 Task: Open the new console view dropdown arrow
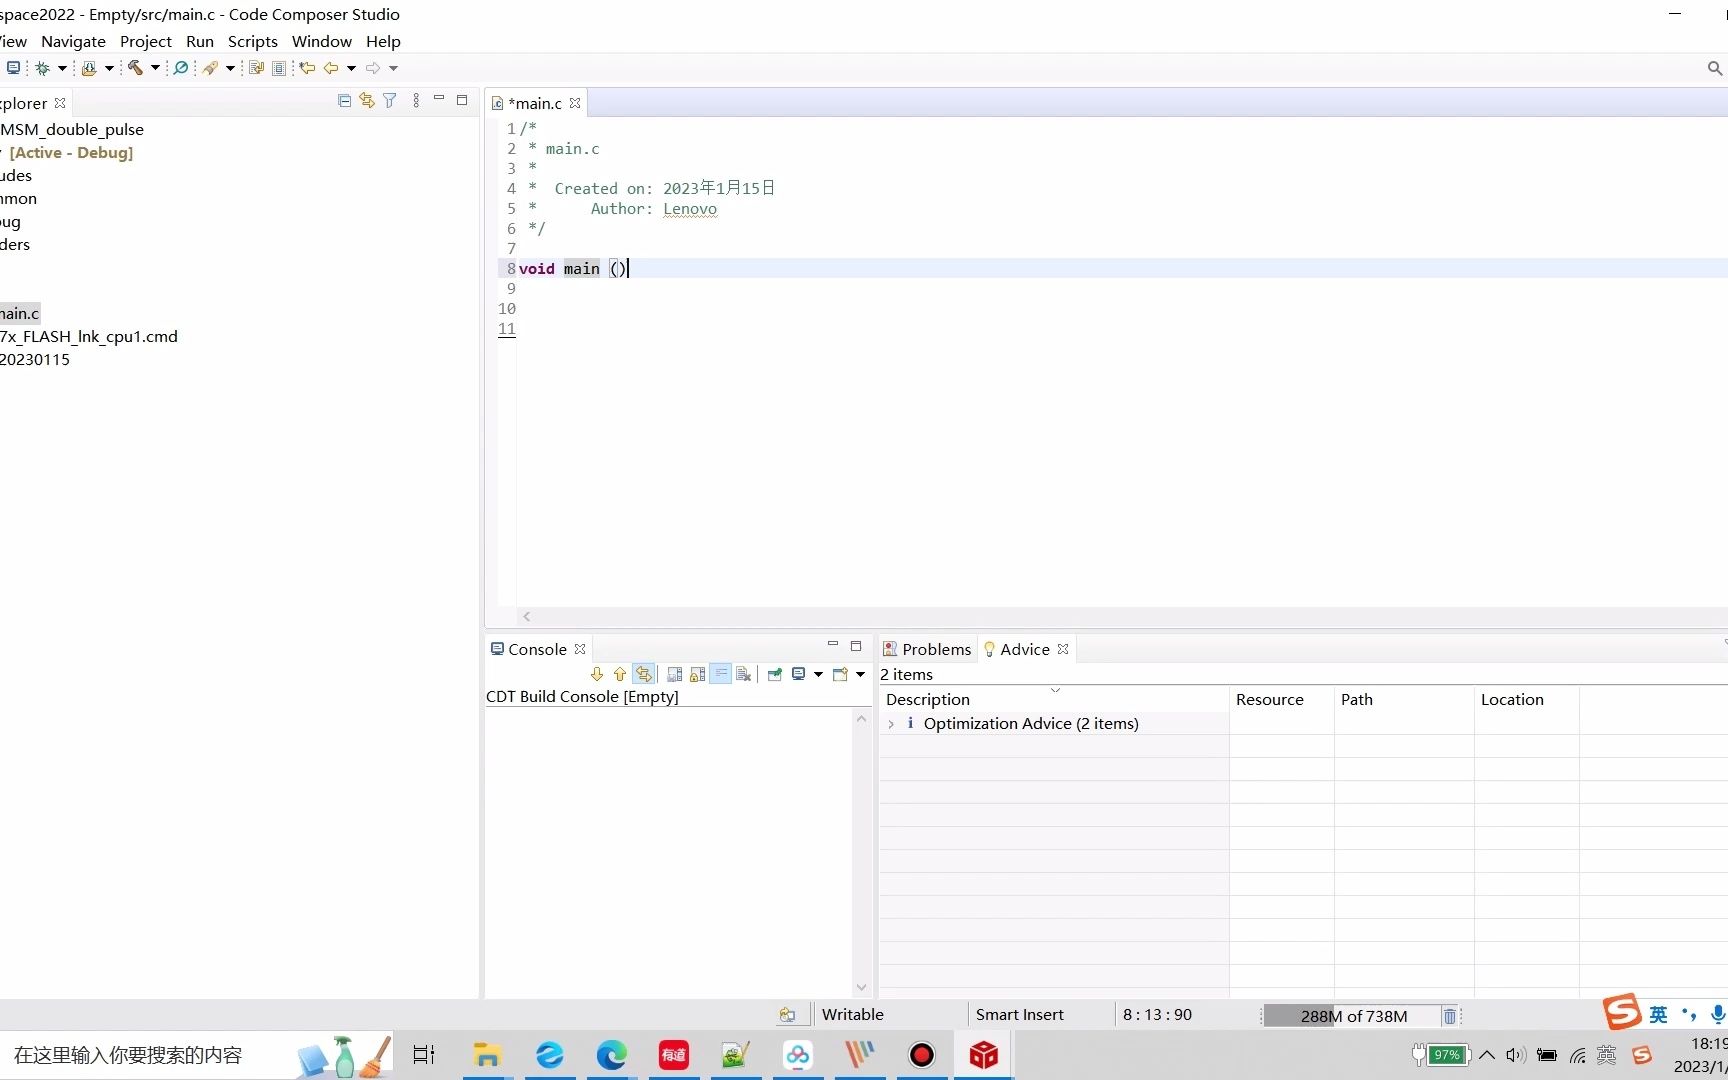coord(860,674)
